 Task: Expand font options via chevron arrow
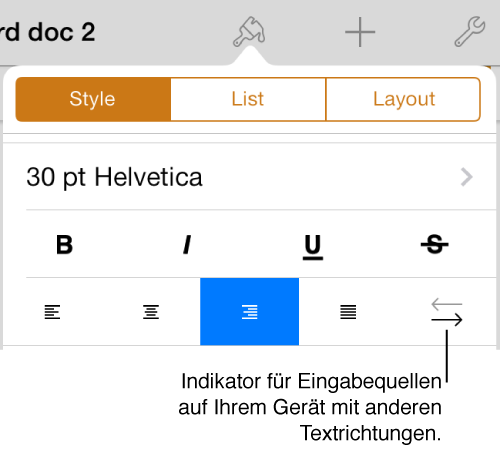[x=466, y=177]
